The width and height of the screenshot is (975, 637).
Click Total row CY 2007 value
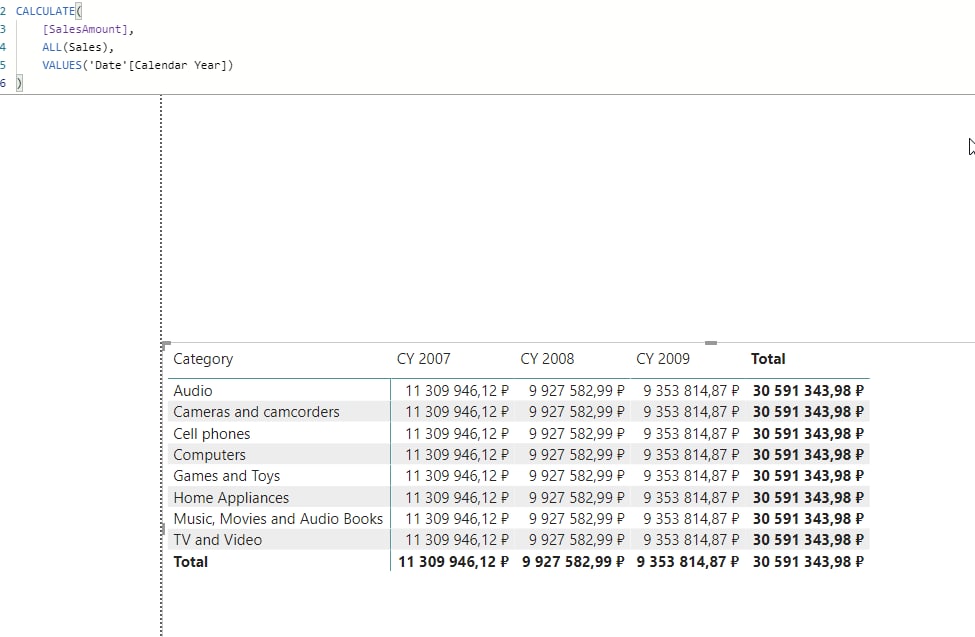point(453,562)
